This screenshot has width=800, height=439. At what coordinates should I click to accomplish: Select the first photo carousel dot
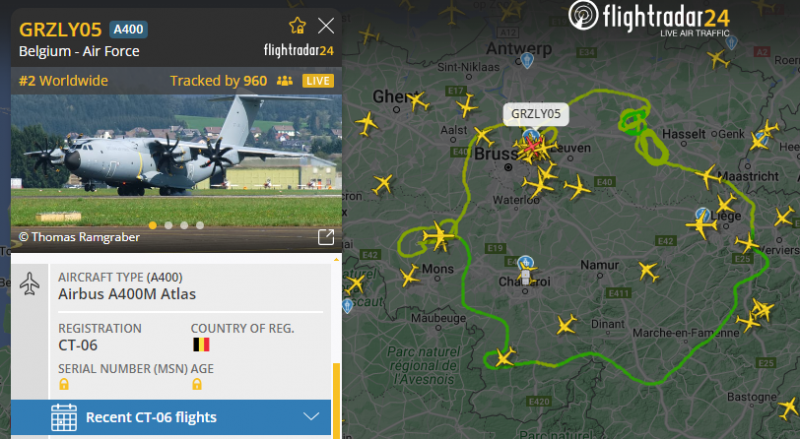[x=153, y=225]
